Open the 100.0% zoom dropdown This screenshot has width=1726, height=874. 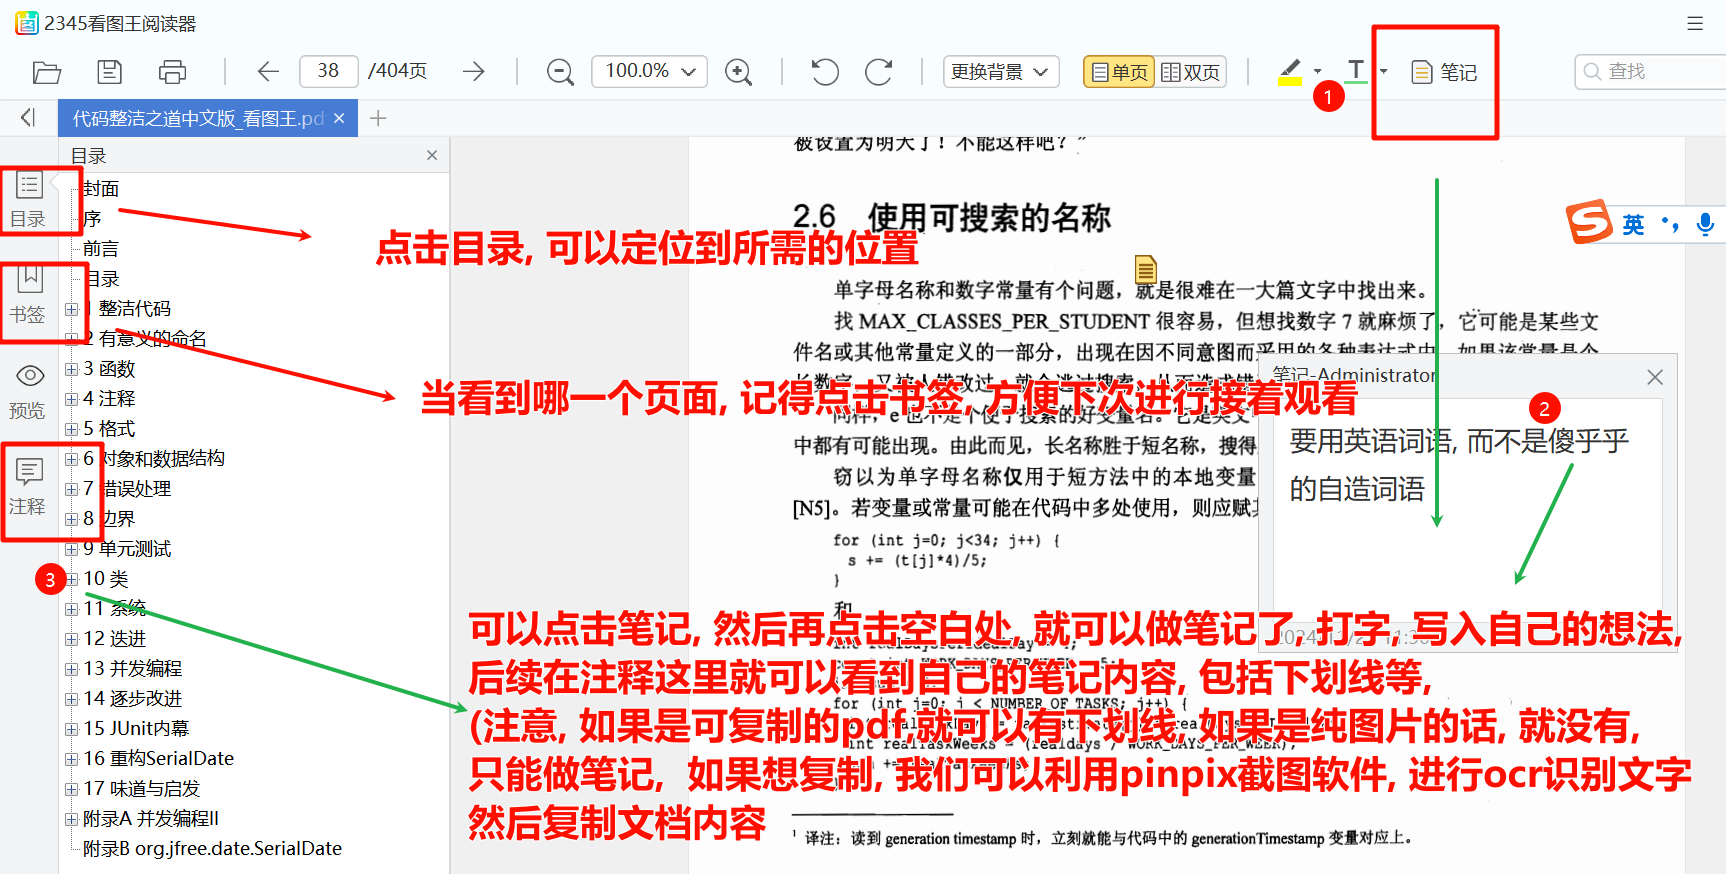[x=650, y=71]
